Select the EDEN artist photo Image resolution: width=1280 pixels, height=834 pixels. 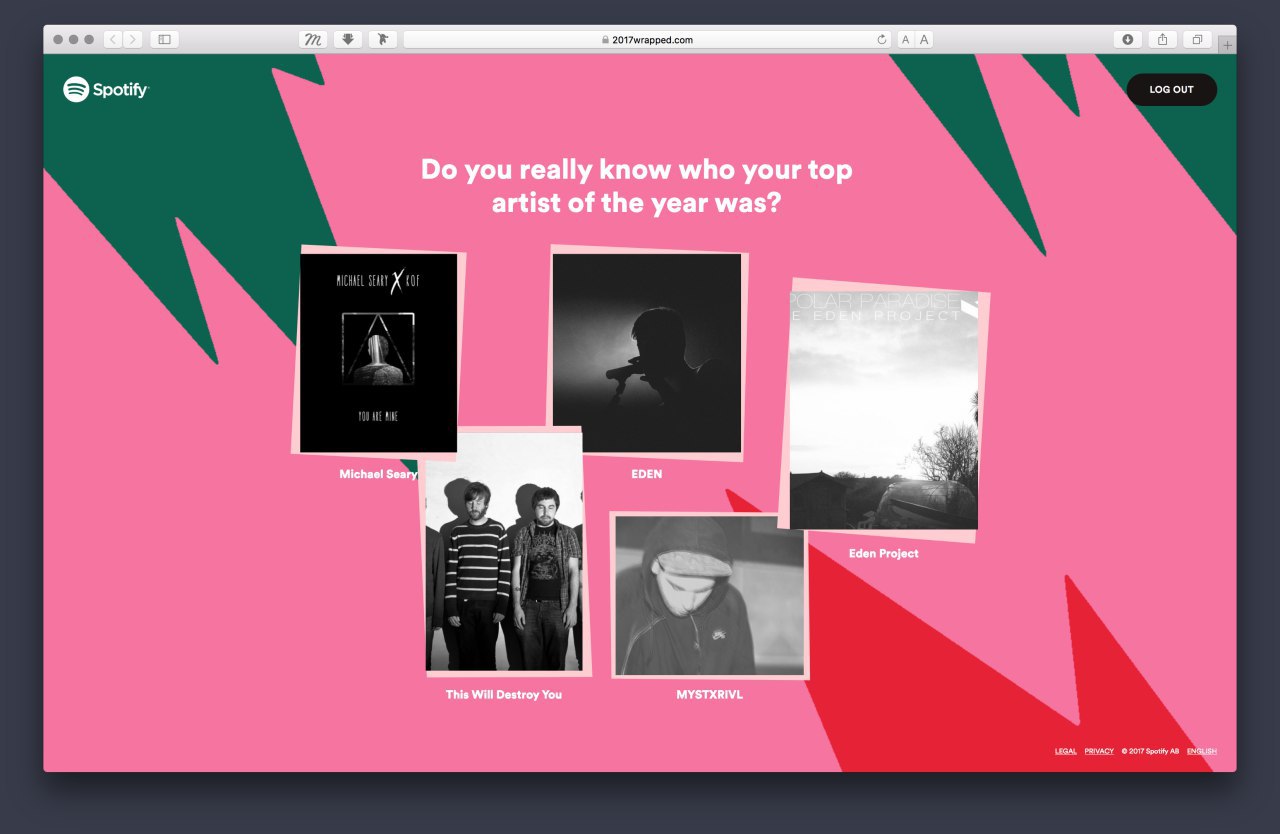(x=647, y=353)
